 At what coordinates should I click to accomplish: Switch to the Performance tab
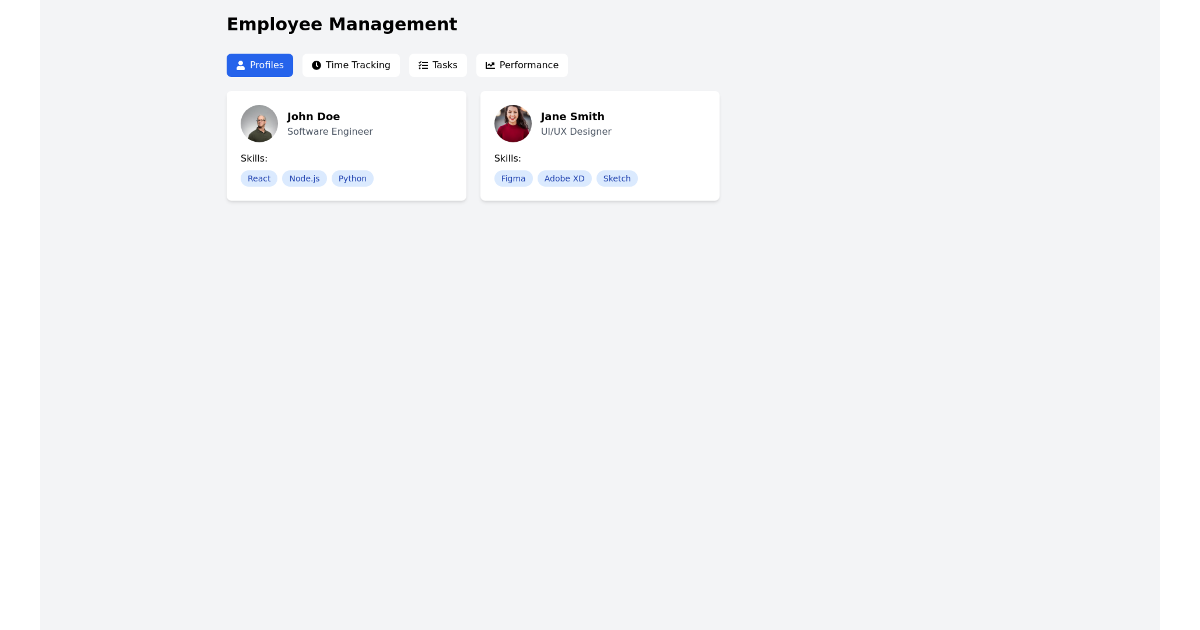522,65
